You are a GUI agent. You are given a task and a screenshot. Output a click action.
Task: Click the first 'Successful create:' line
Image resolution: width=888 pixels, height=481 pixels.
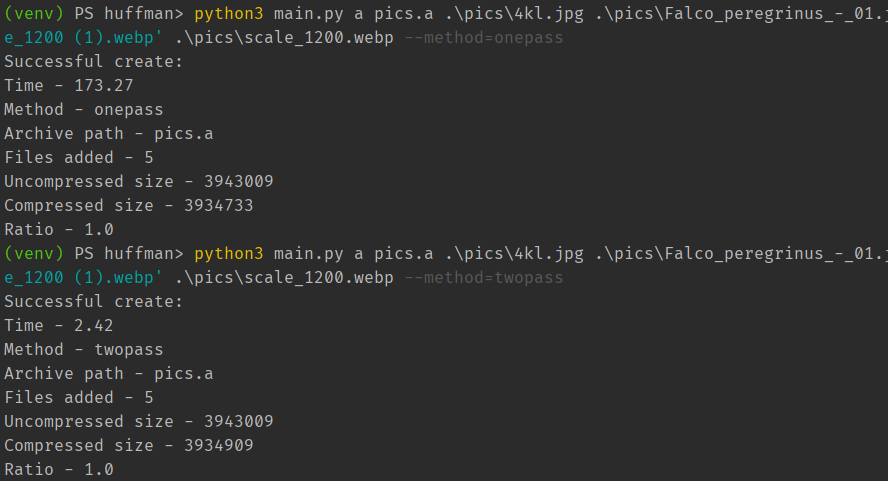pyautogui.click(x=93, y=61)
